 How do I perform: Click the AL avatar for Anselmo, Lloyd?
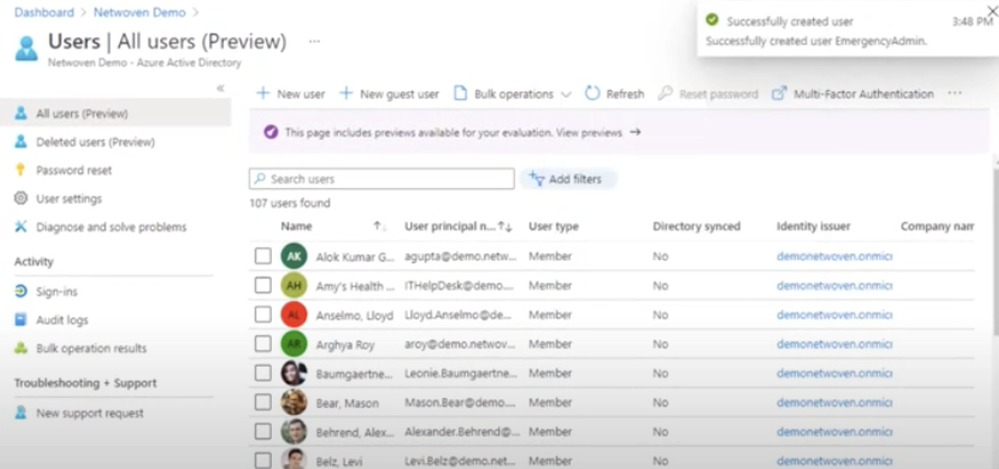(294, 315)
